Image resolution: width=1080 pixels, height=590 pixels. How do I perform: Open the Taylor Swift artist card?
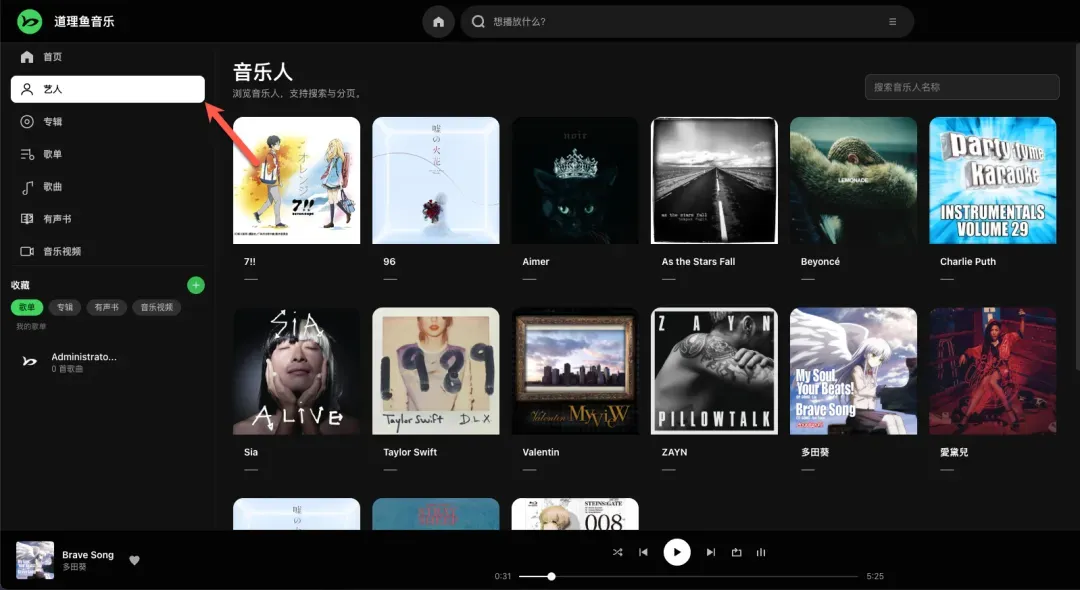click(x=436, y=371)
